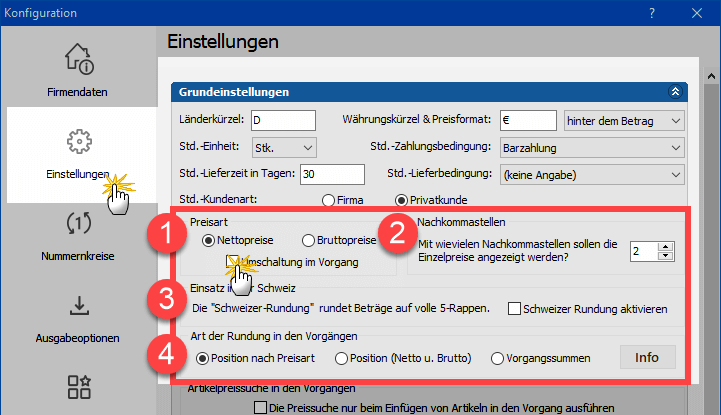Choose Firma as Std.-Kundenart
Viewport: 721px width, 415px height.
(327, 199)
